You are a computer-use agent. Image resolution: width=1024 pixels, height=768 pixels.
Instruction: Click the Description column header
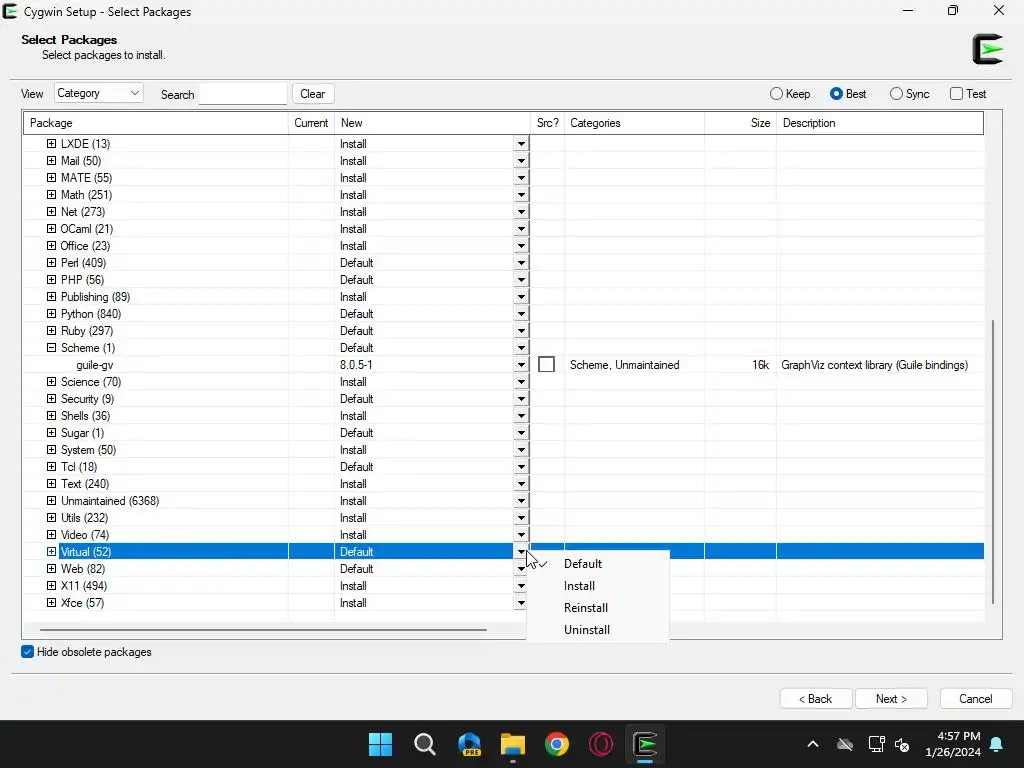point(880,123)
